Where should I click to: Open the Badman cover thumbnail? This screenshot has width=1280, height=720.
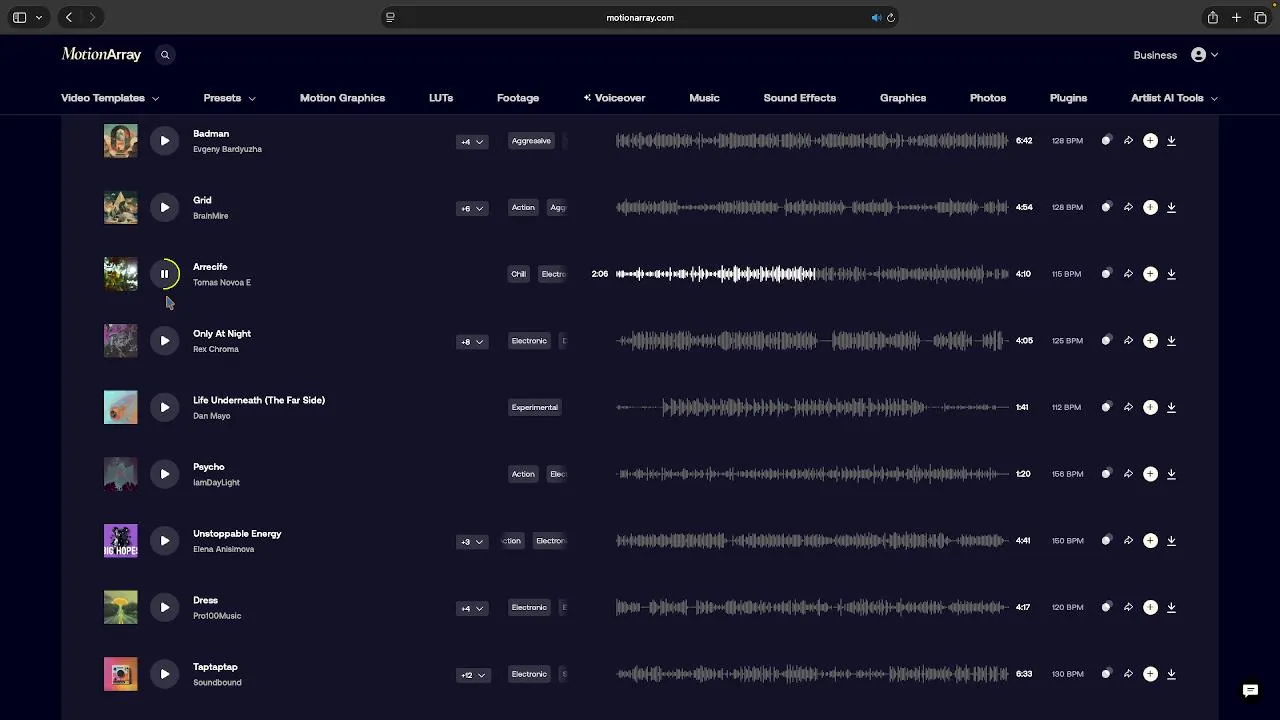(x=121, y=141)
